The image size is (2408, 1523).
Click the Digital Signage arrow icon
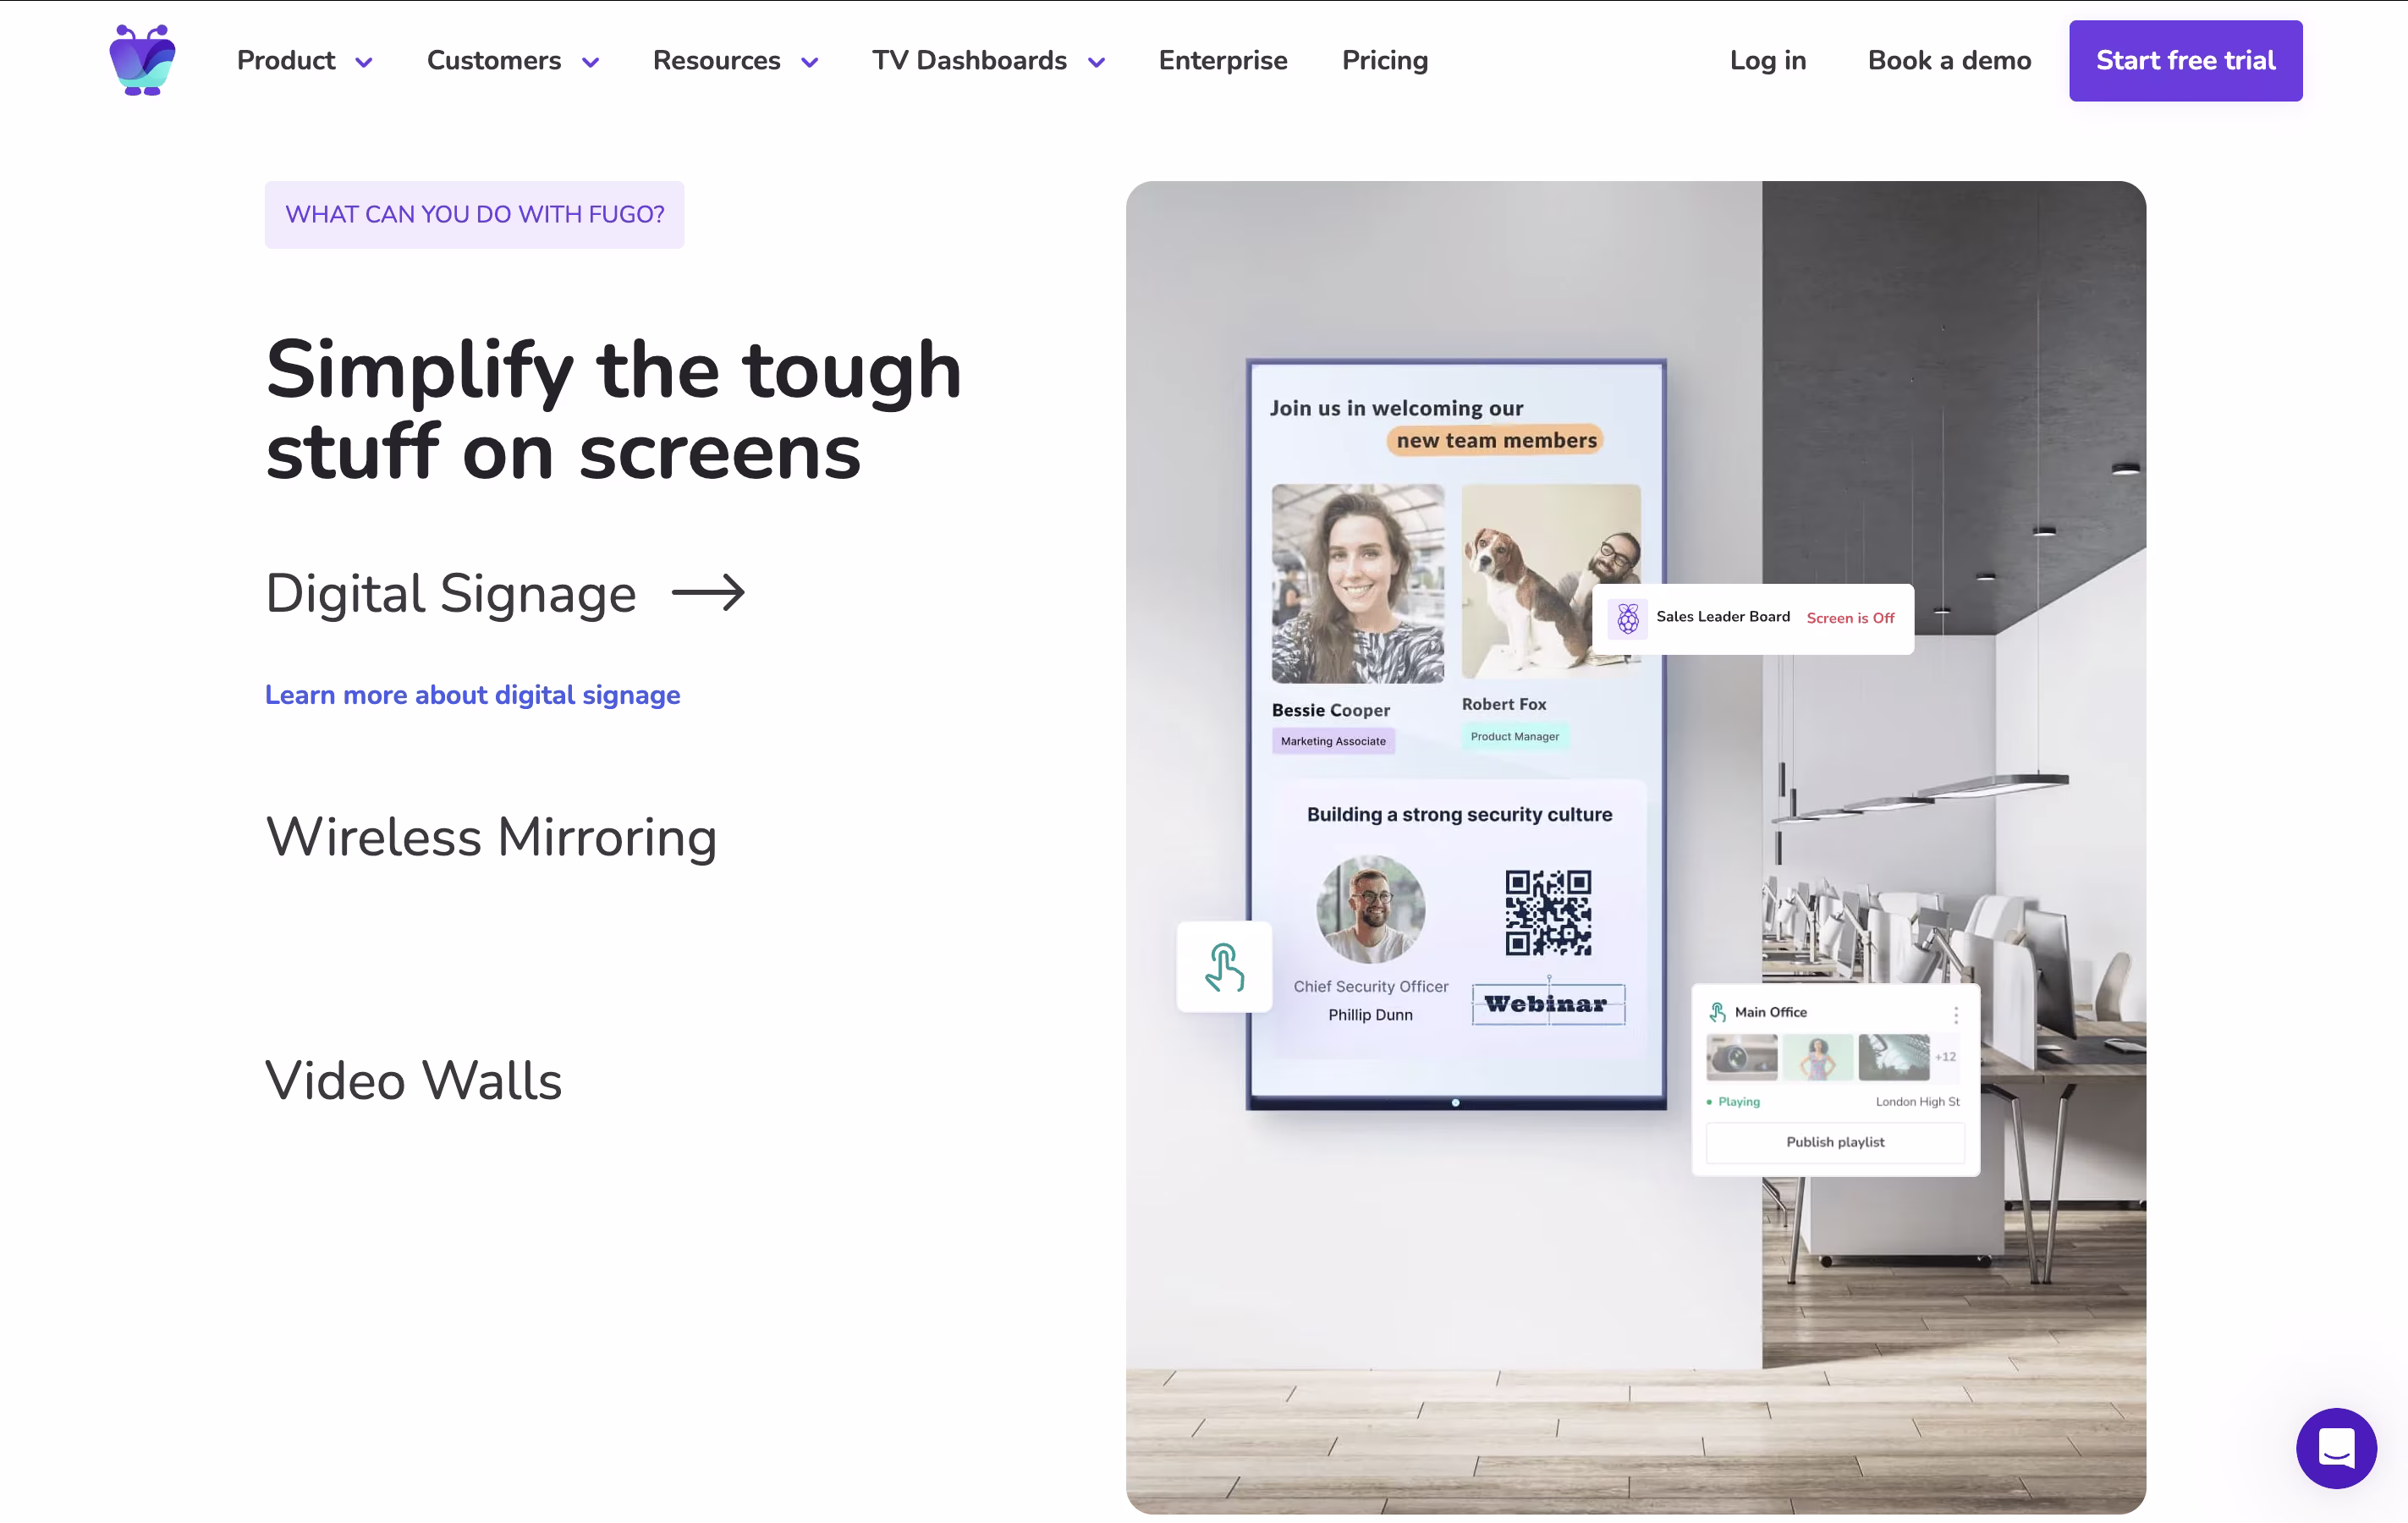pyautogui.click(x=708, y=593)
